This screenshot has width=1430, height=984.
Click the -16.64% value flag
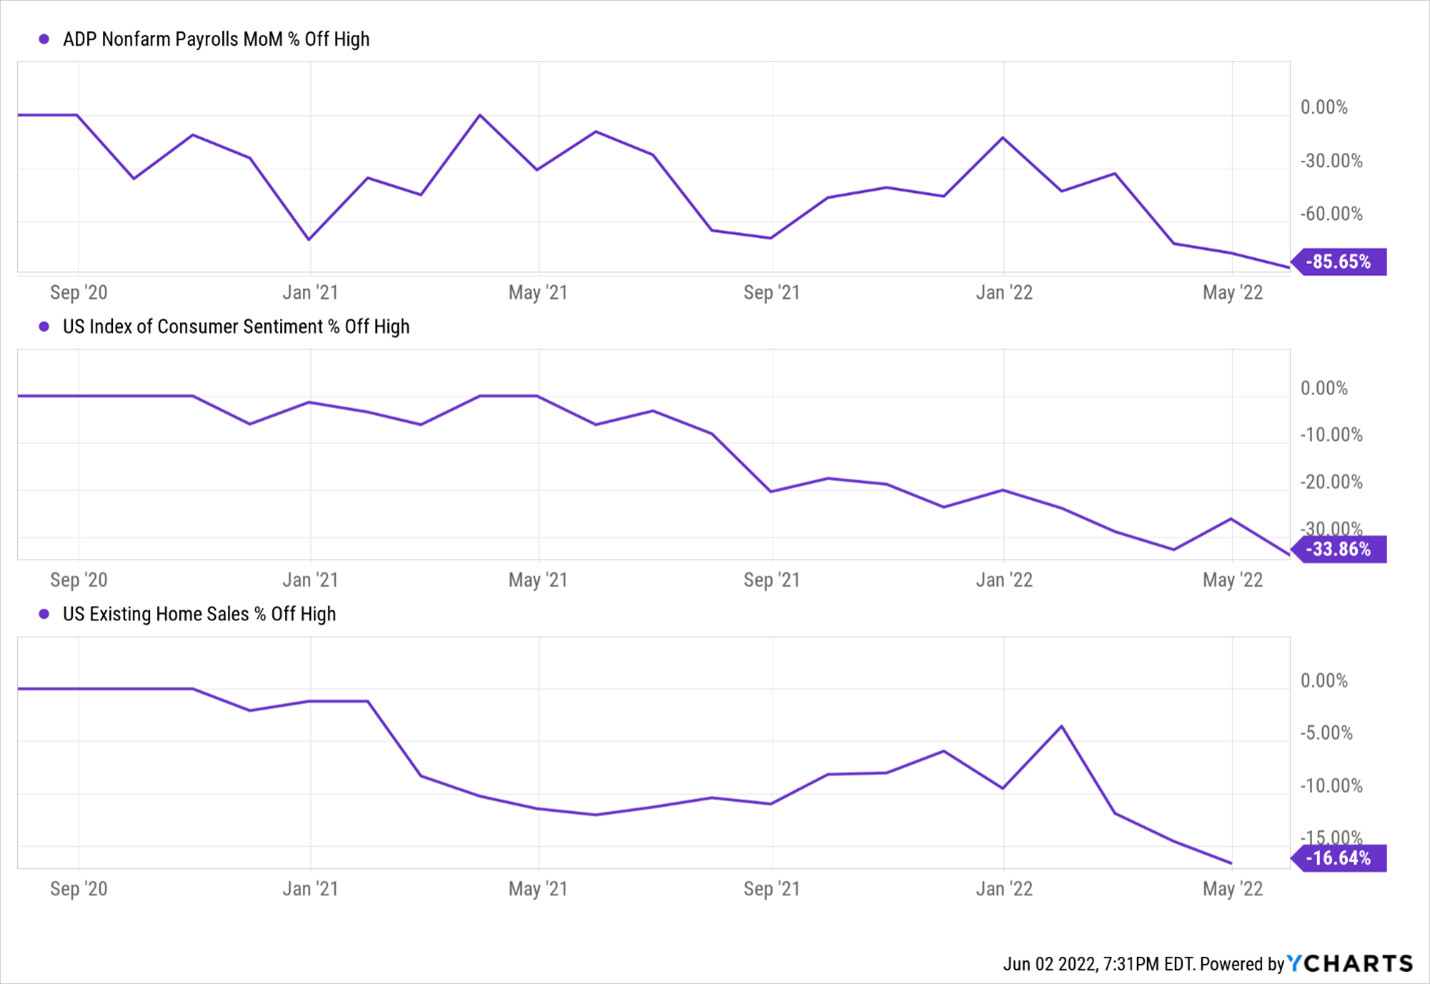(1340, 858)
